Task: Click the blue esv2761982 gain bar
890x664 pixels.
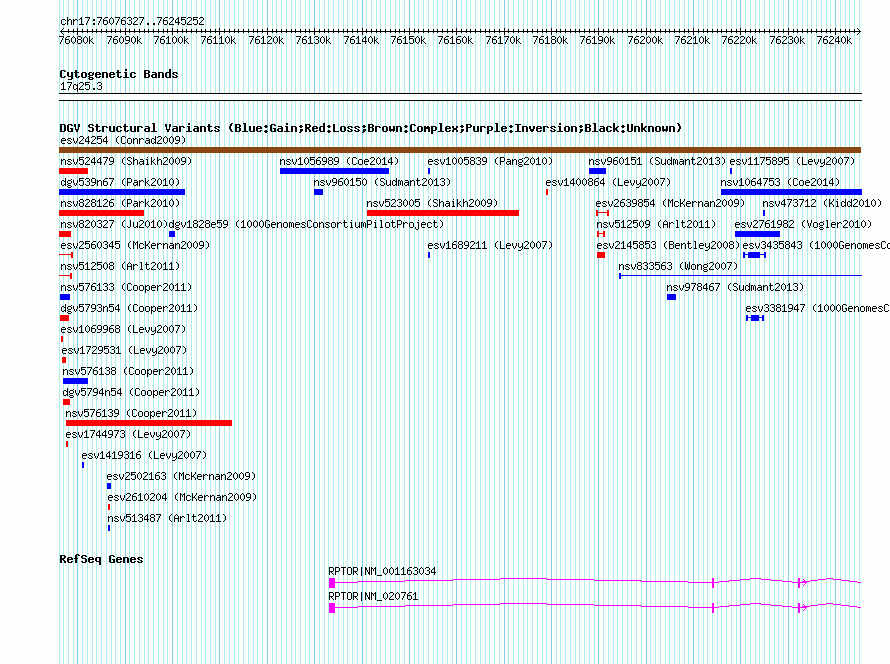Action: coord(757,234)
